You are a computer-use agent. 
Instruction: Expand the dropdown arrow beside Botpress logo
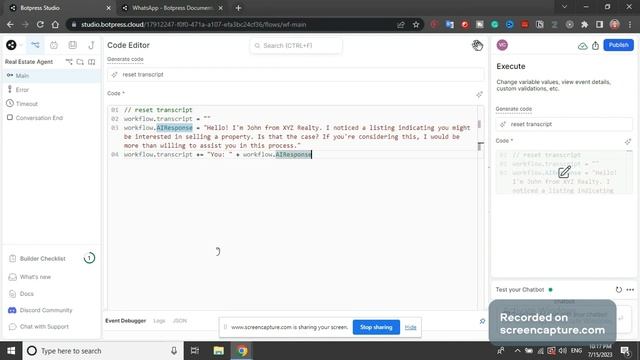click(x=20, y=45)
